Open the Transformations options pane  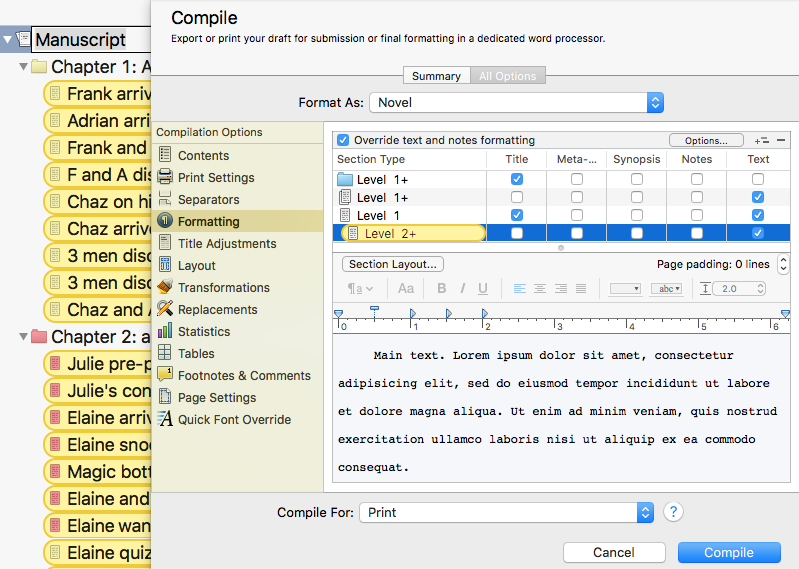pyautogui.click(x=223, y=287)
